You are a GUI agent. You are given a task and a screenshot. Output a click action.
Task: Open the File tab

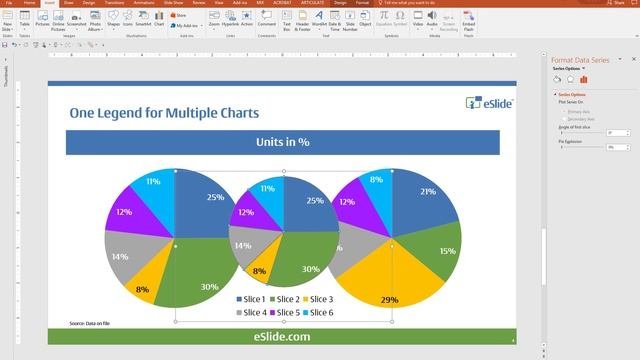point(9,3)
